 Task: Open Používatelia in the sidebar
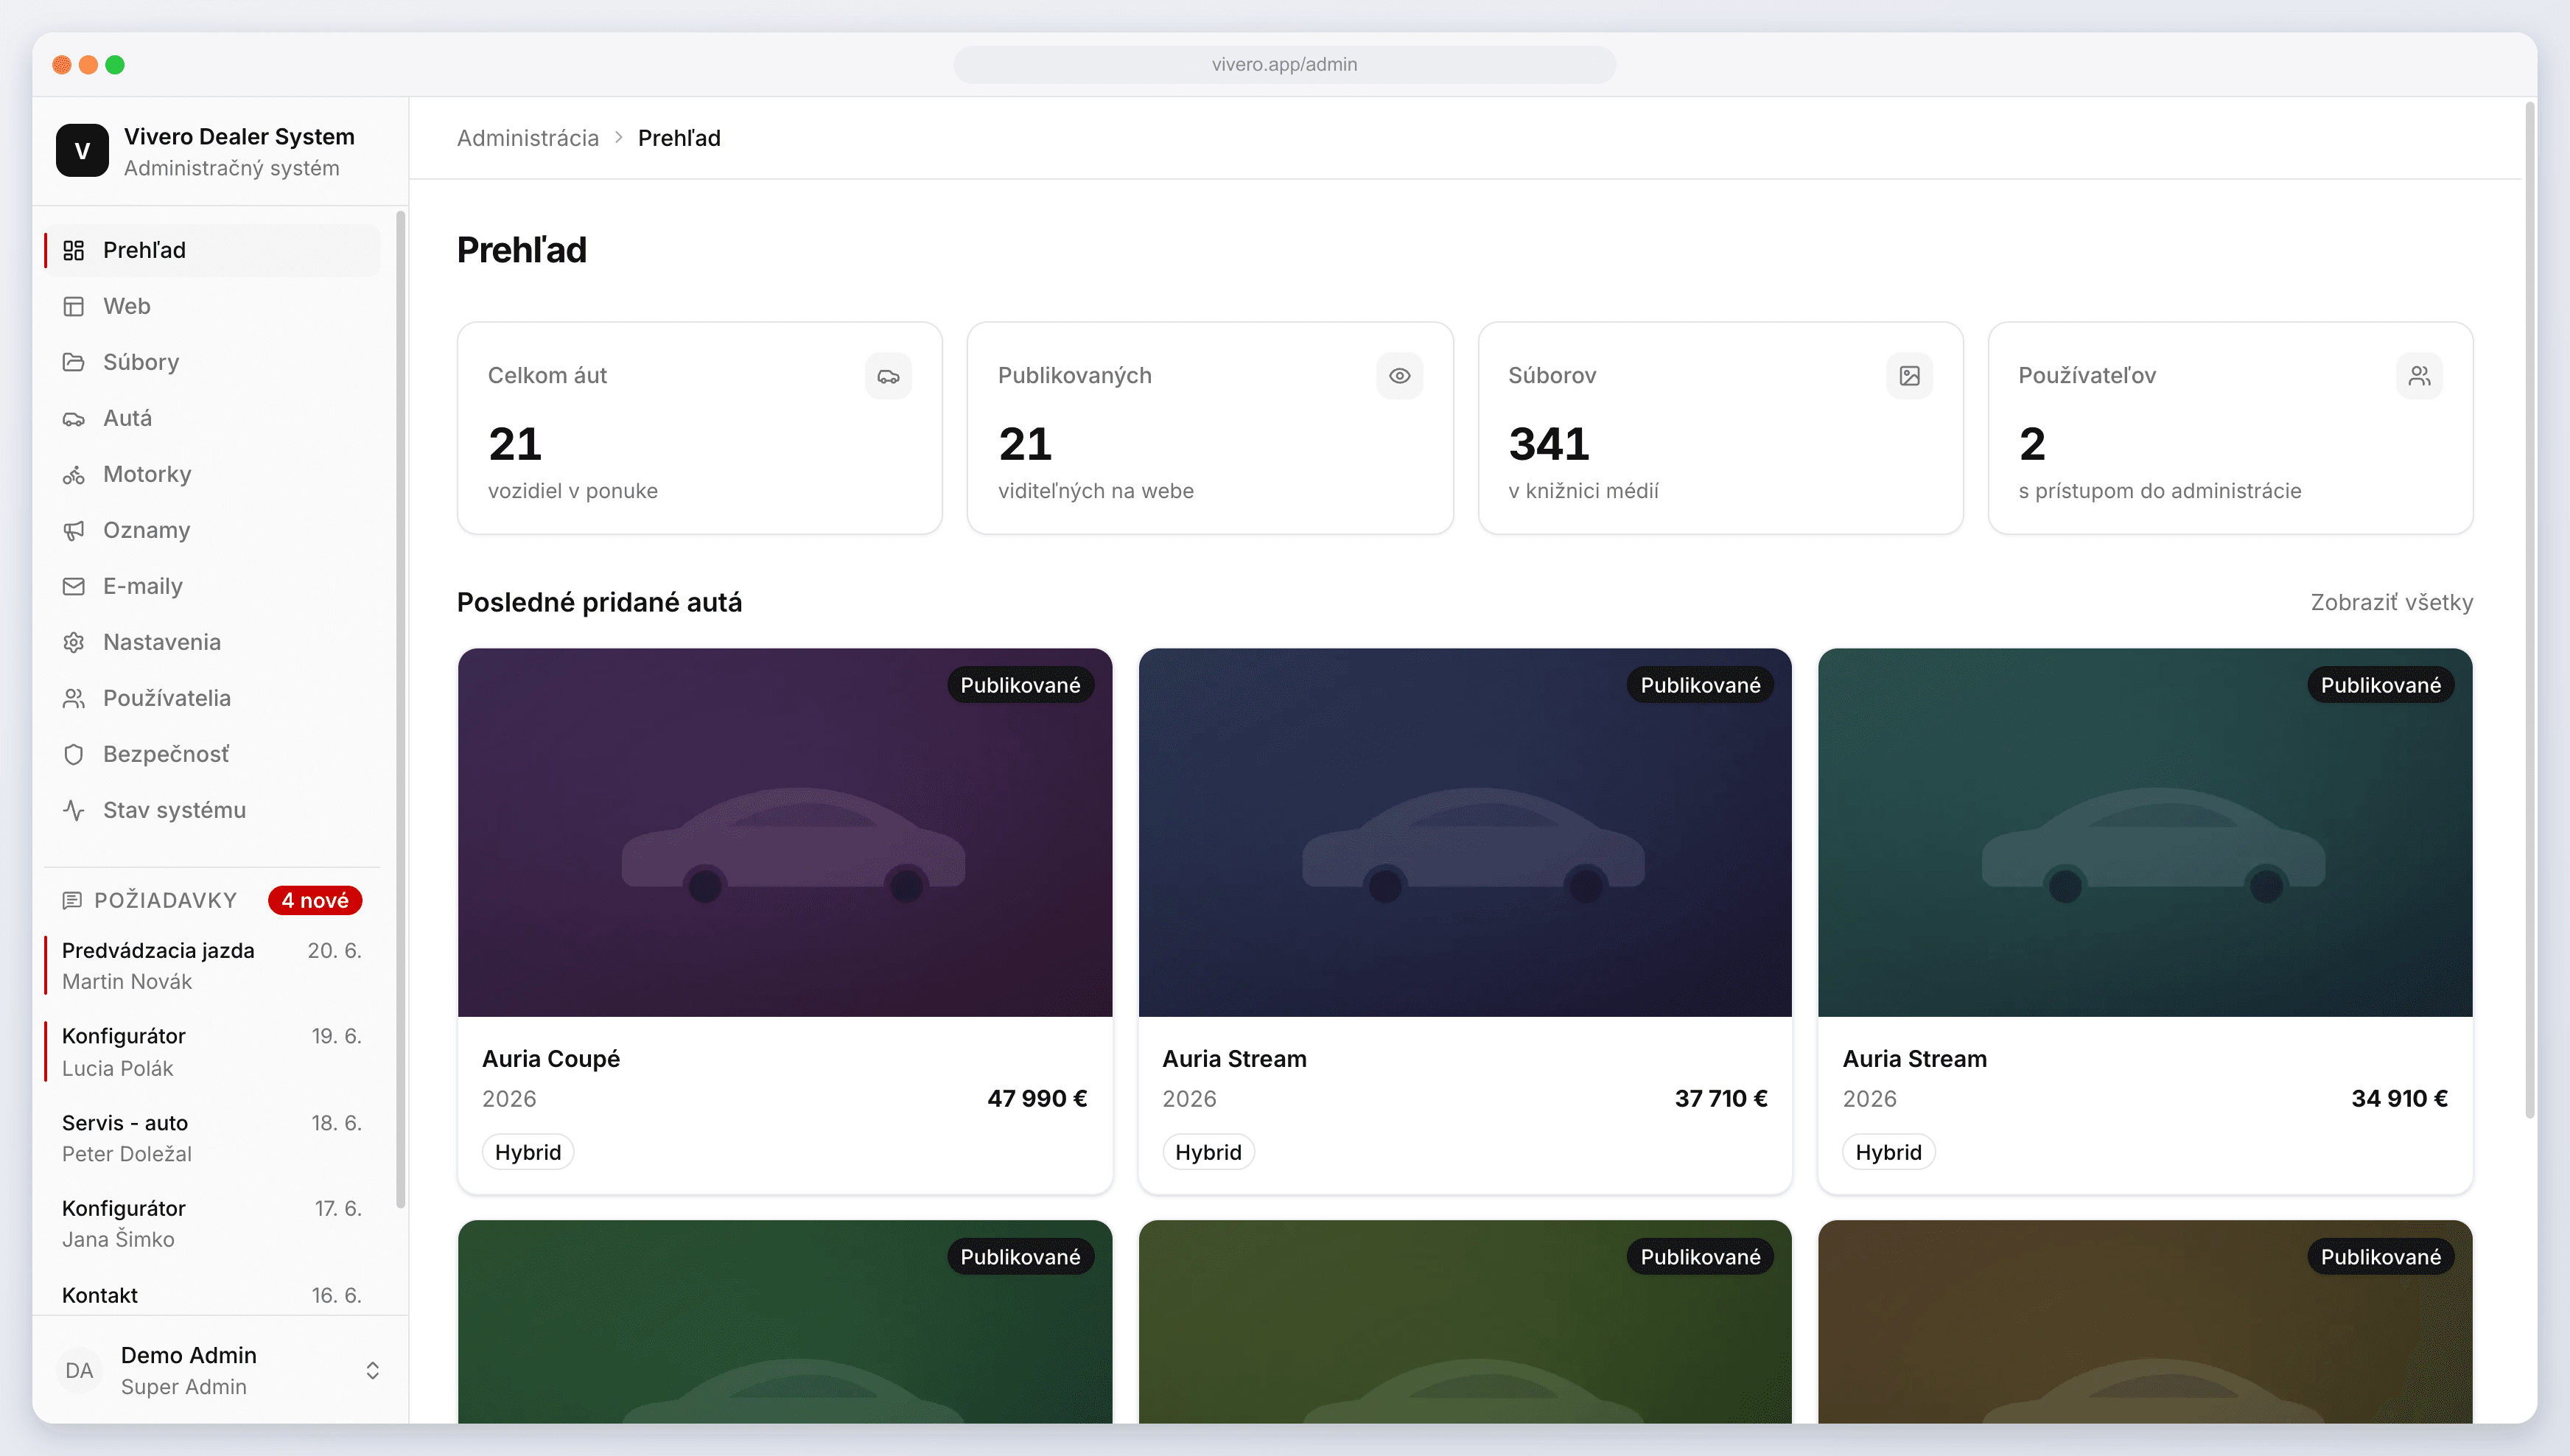pos(212,698)
